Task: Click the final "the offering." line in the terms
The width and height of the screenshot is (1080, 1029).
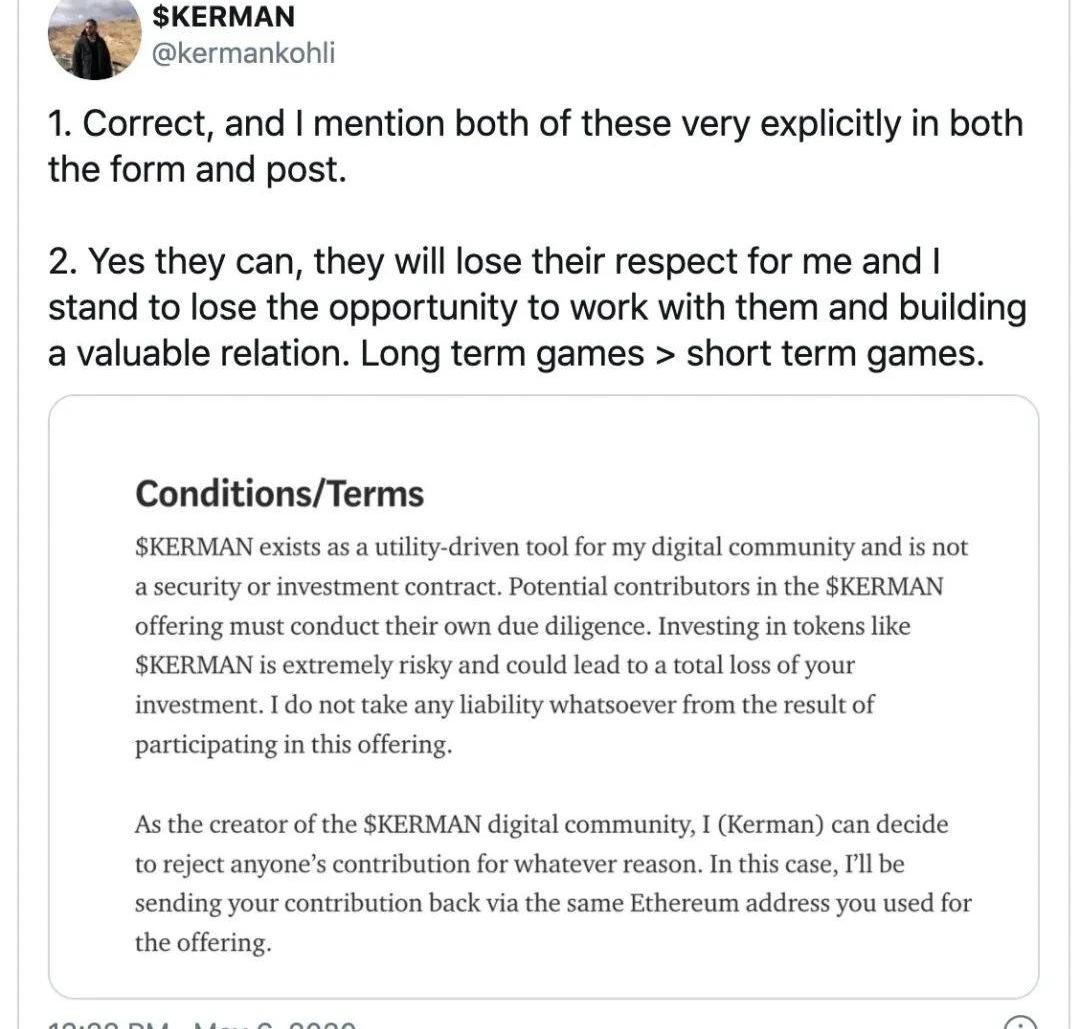Action: (202, 943)
